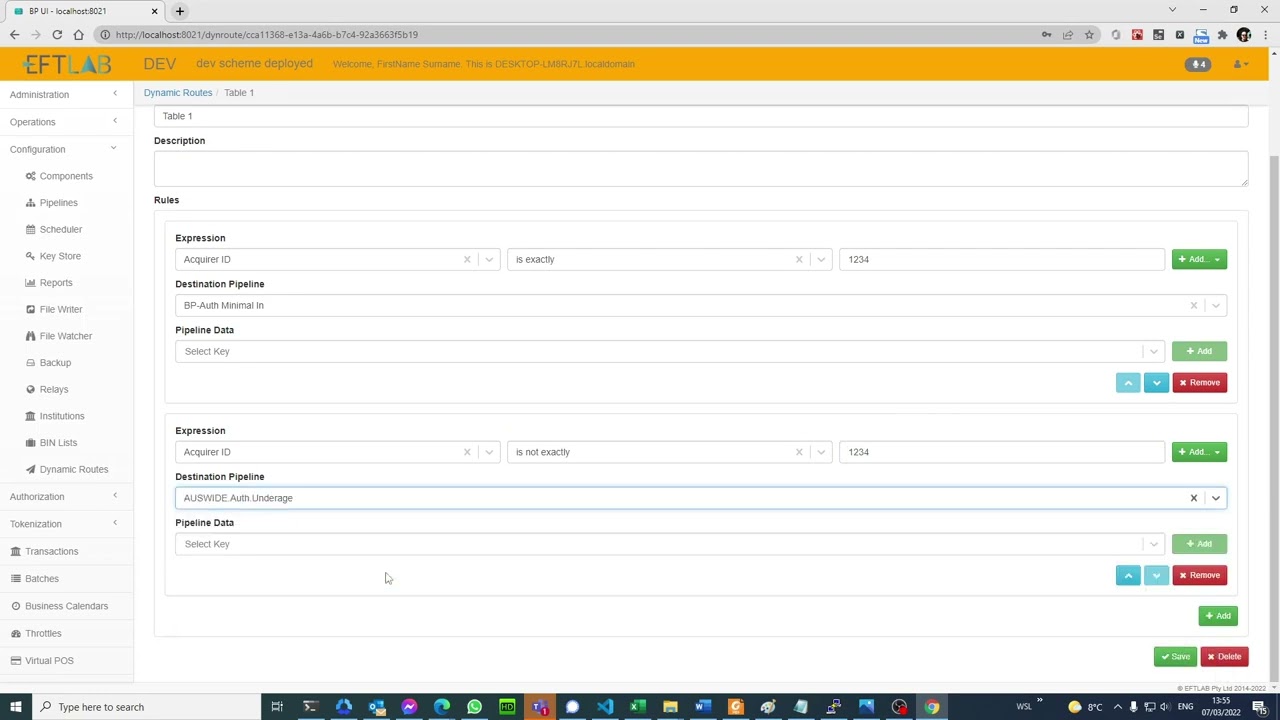Add a new rule with the Add button

[1218, 616]
